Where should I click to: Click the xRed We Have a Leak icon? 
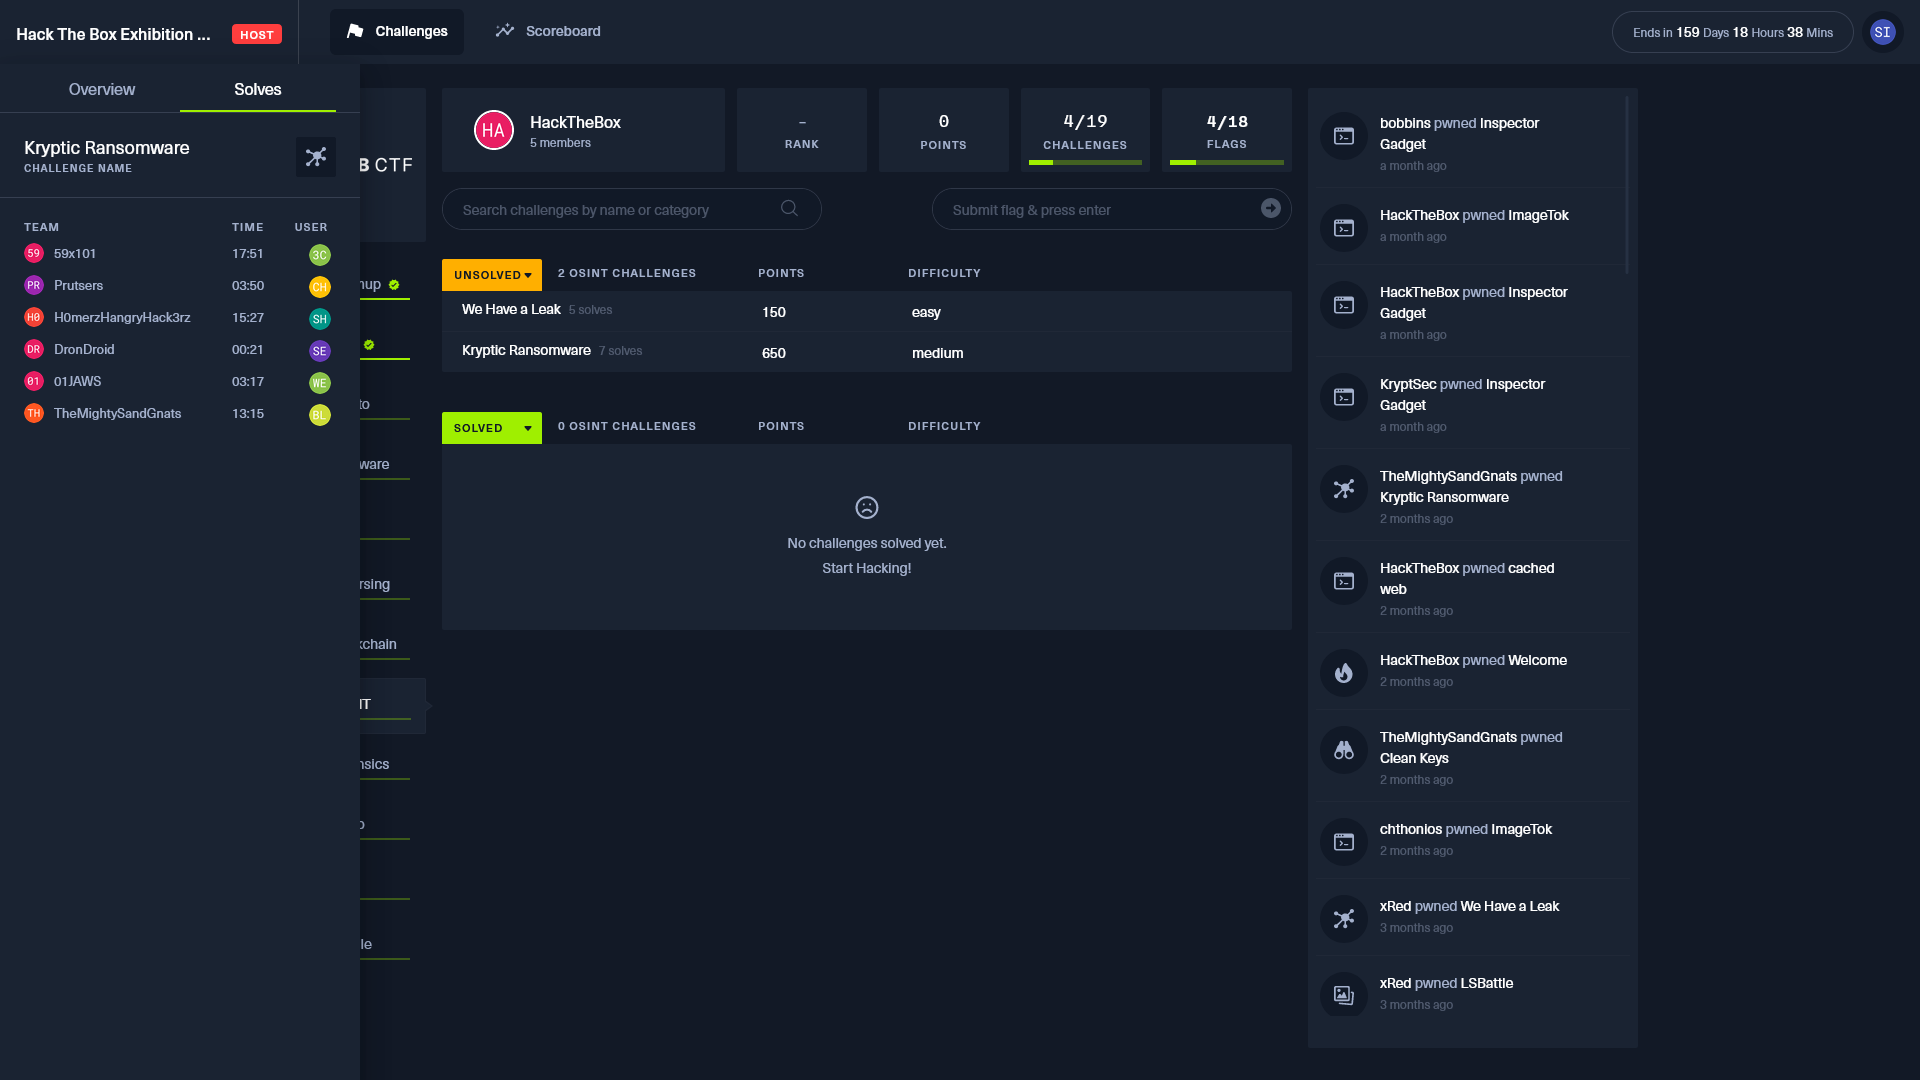[x=1344, y=918]
